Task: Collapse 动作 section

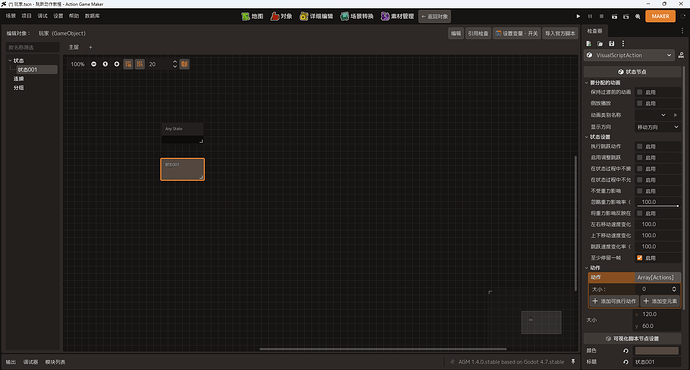Action: click(587, 268)
